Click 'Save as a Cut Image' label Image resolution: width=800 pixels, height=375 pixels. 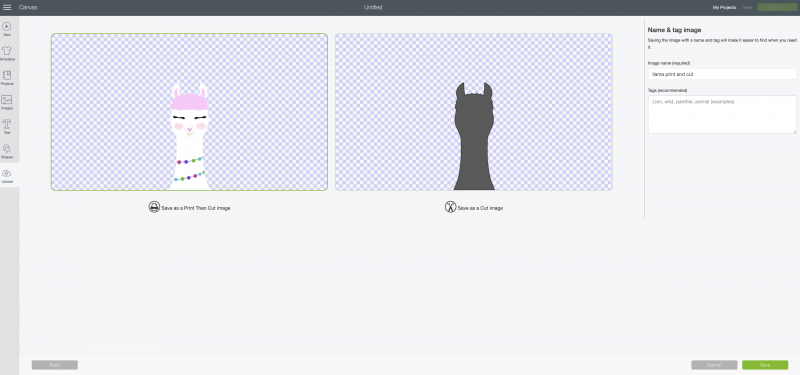pyautogui.click(x=480, y=208)
